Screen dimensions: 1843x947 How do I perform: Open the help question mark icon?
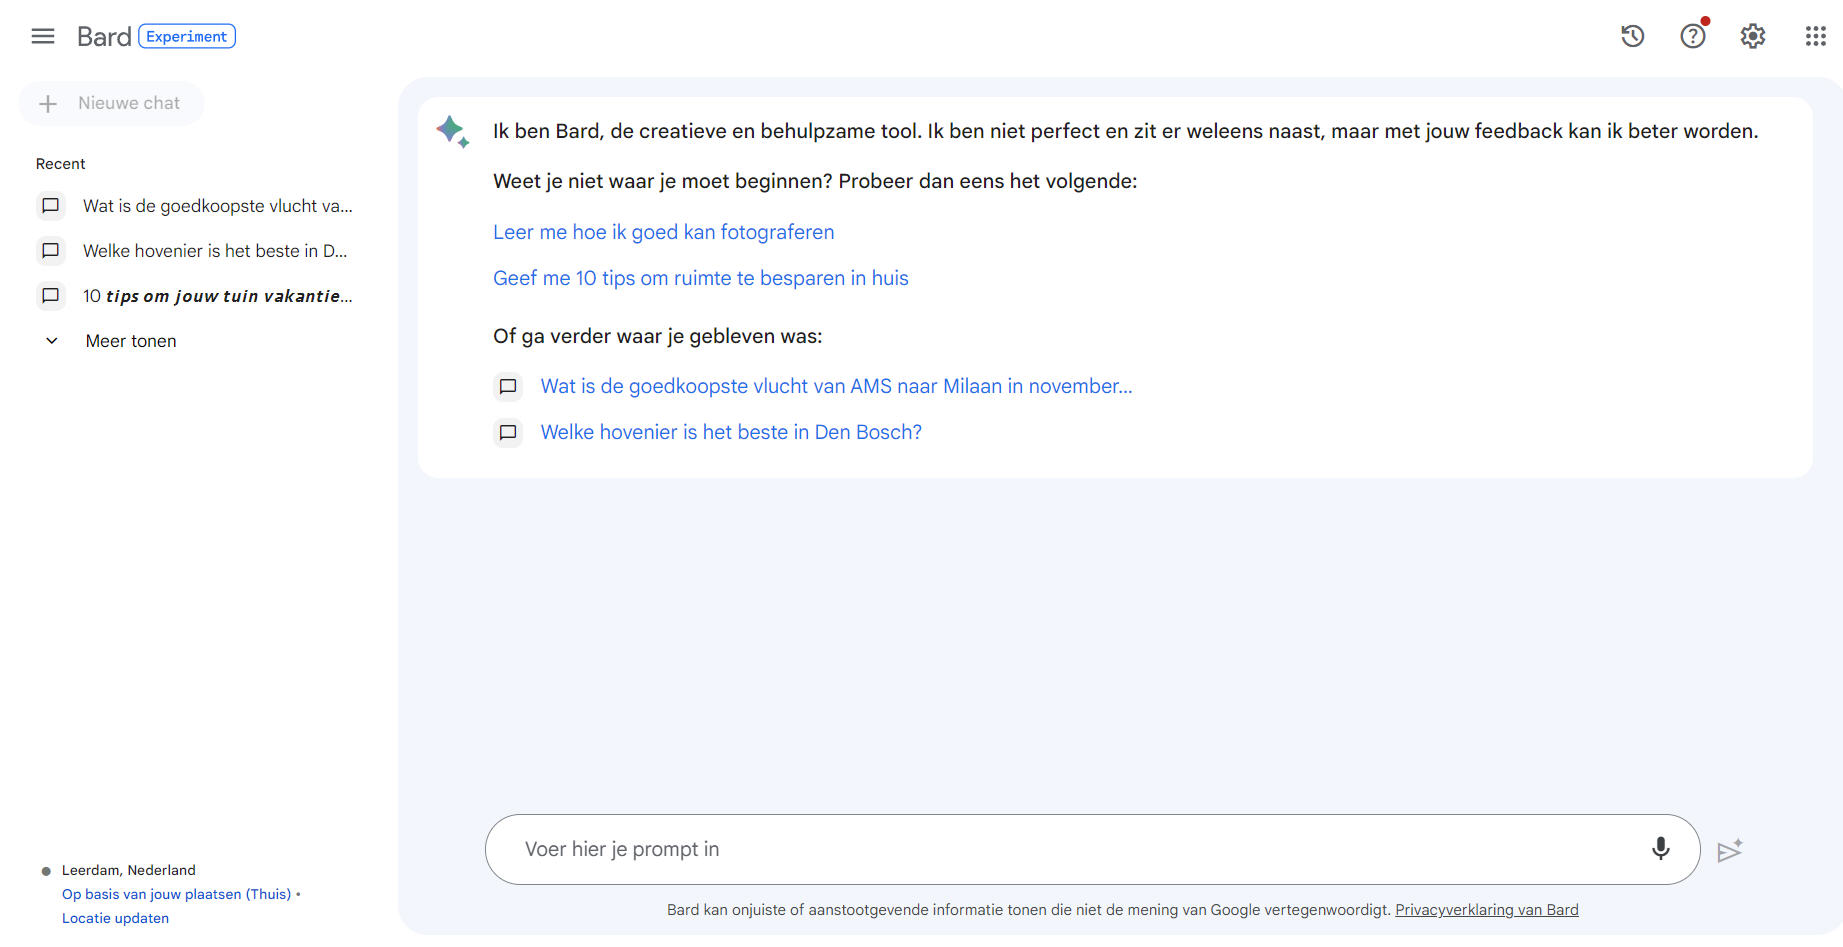click(1692, 36)
